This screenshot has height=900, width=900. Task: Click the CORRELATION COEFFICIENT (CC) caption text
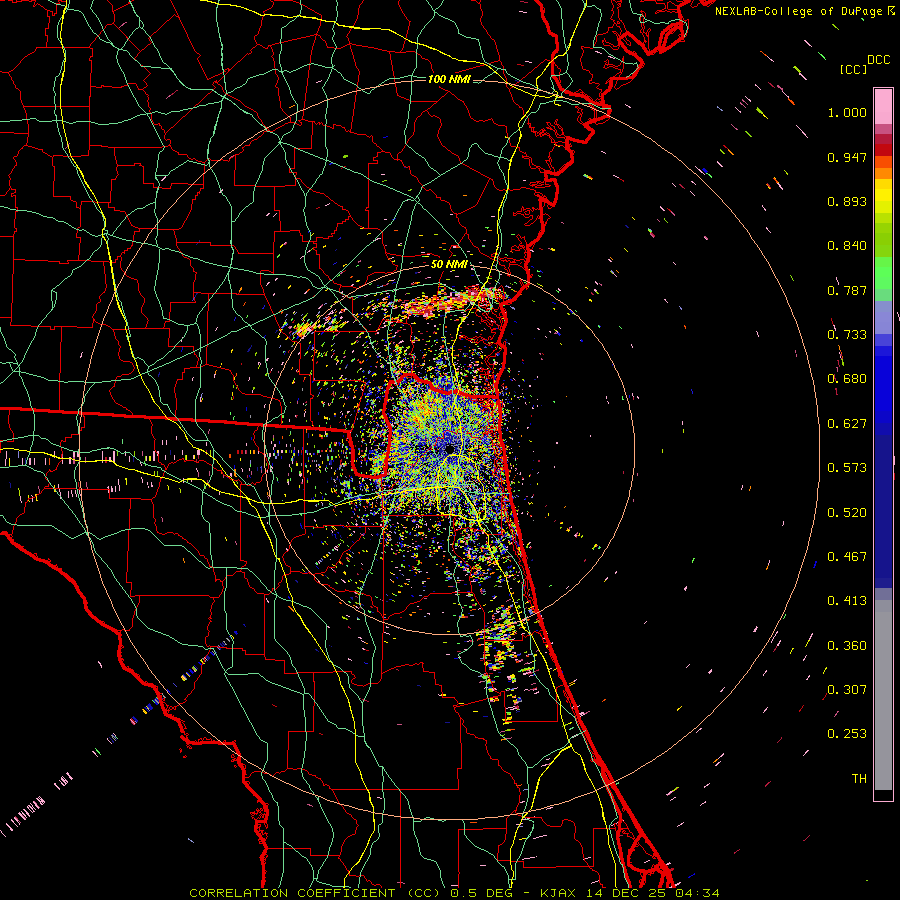315,893
